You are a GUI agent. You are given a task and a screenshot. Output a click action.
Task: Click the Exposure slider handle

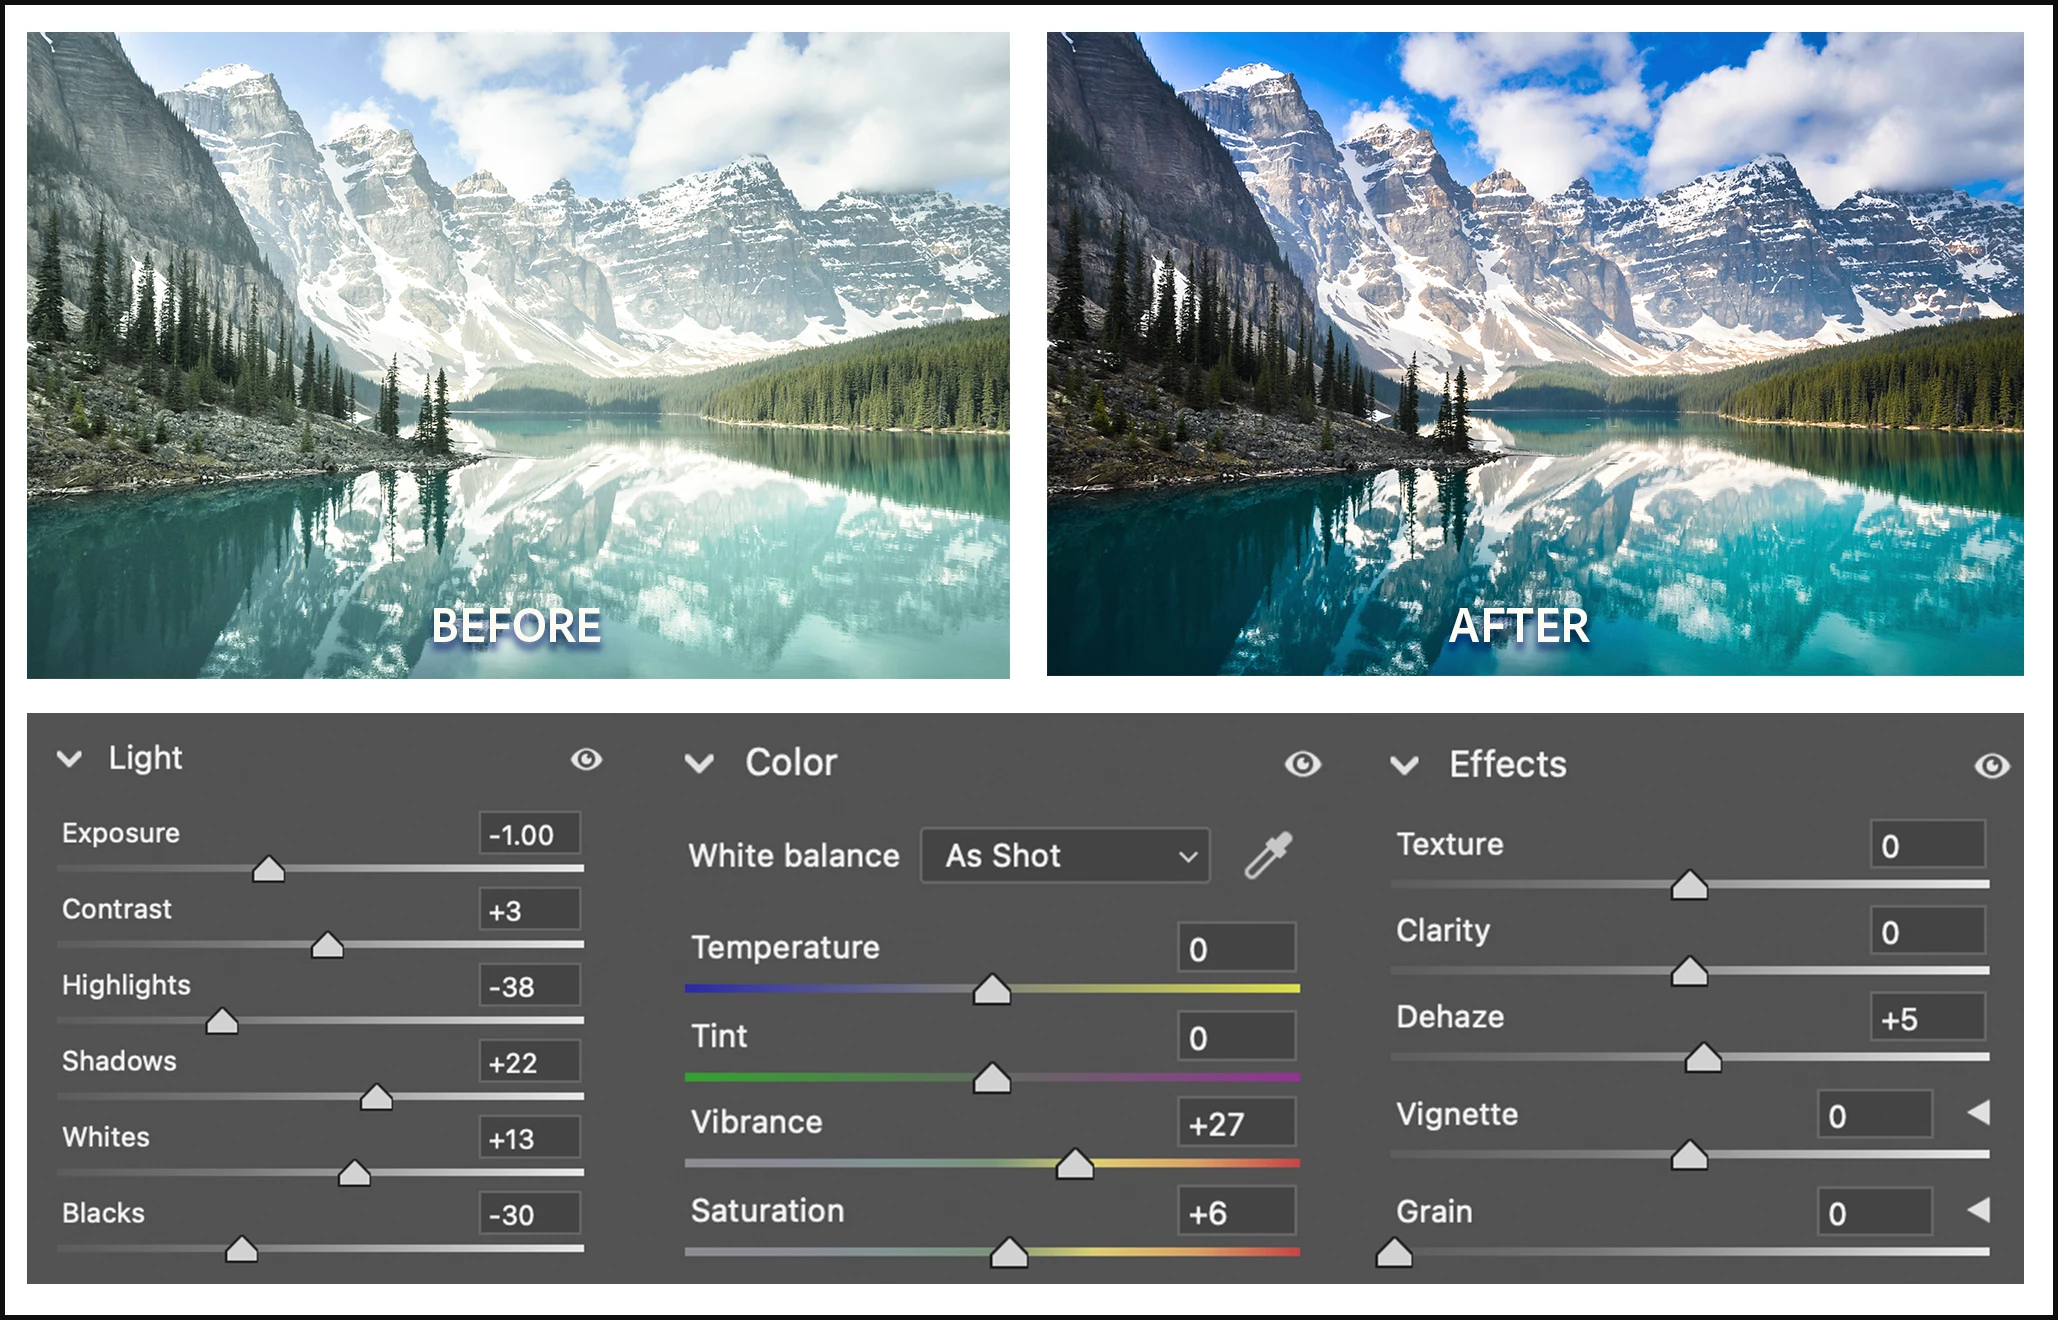coord(268,870)
